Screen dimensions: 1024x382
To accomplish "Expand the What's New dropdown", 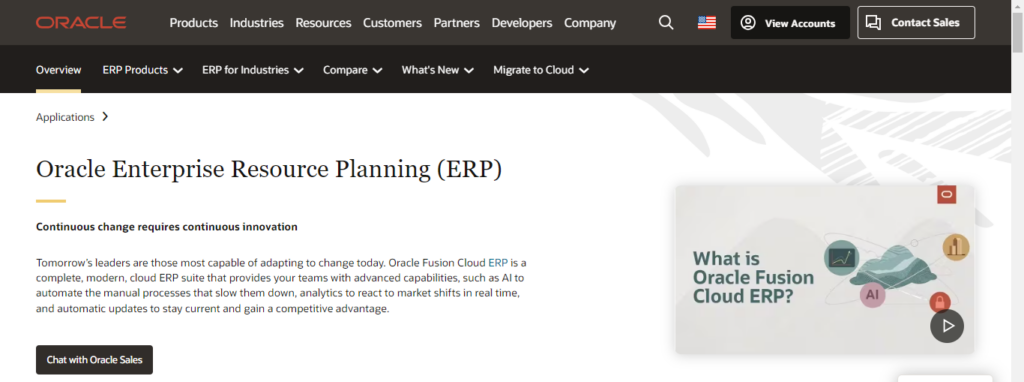I will 438,70.
